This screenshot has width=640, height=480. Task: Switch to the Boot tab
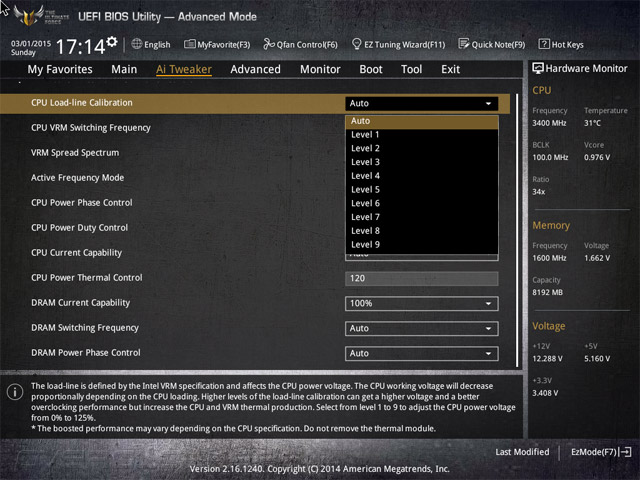point(371,69)
